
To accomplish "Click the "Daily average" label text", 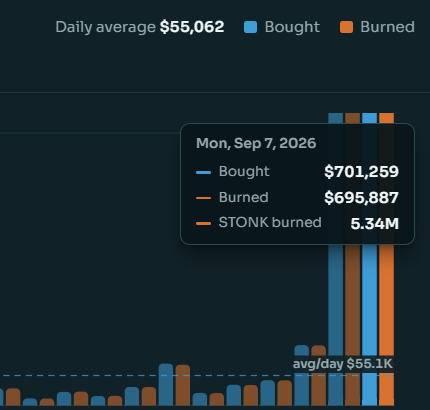I will tap(105, 27).
